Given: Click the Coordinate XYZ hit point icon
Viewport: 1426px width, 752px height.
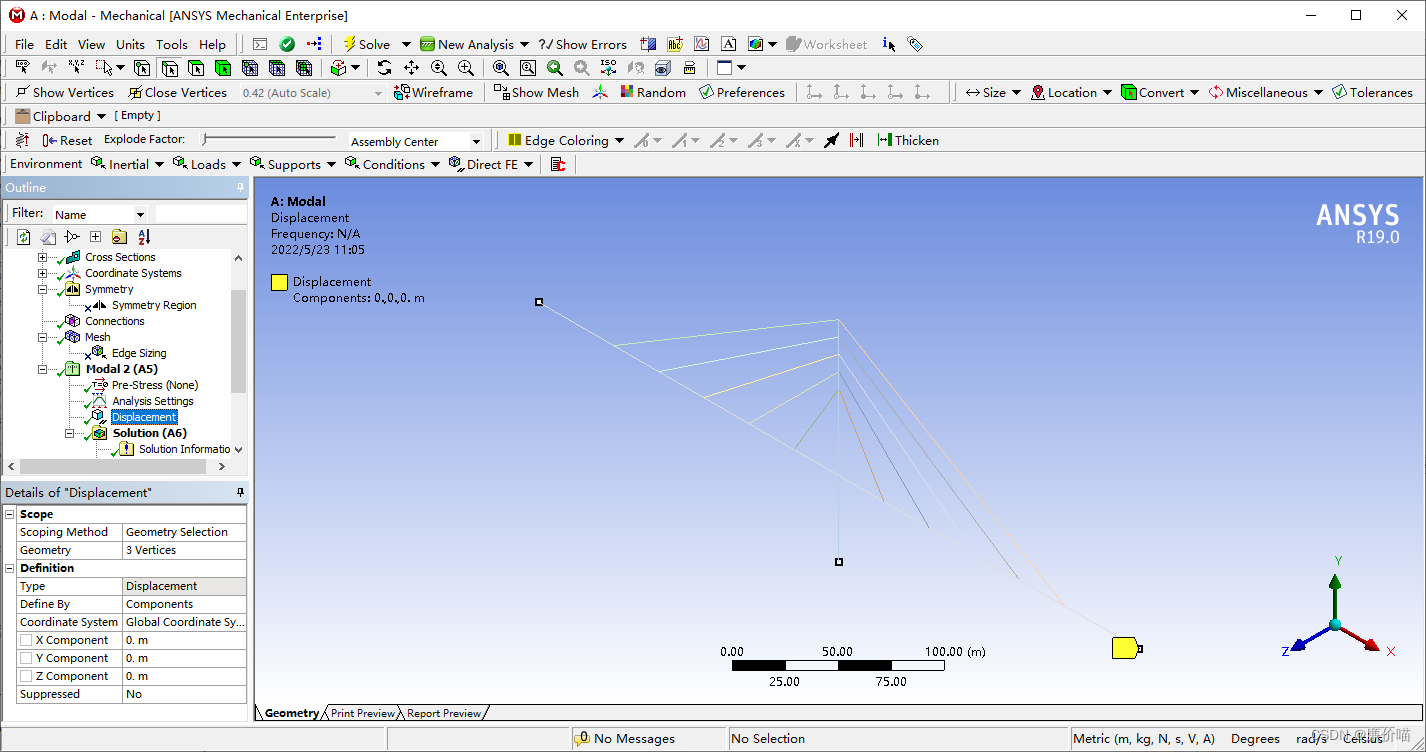Looking at the screenshot, I should (76, 68).
